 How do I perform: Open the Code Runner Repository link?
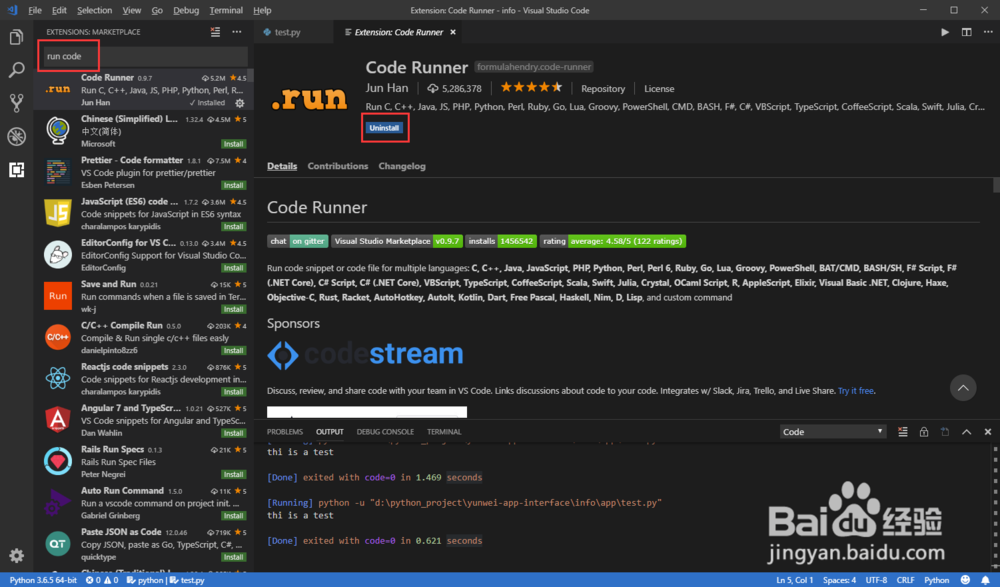pos(603,88)
